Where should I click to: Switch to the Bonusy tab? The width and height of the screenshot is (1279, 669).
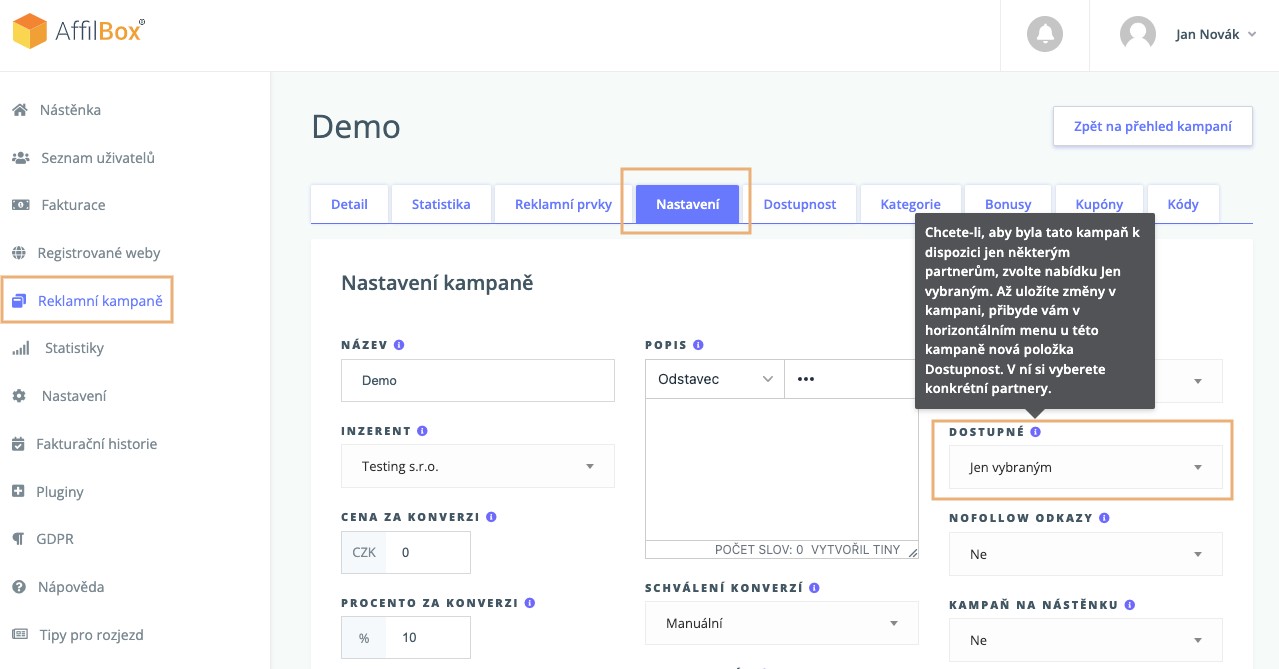tap(1008, 204)
